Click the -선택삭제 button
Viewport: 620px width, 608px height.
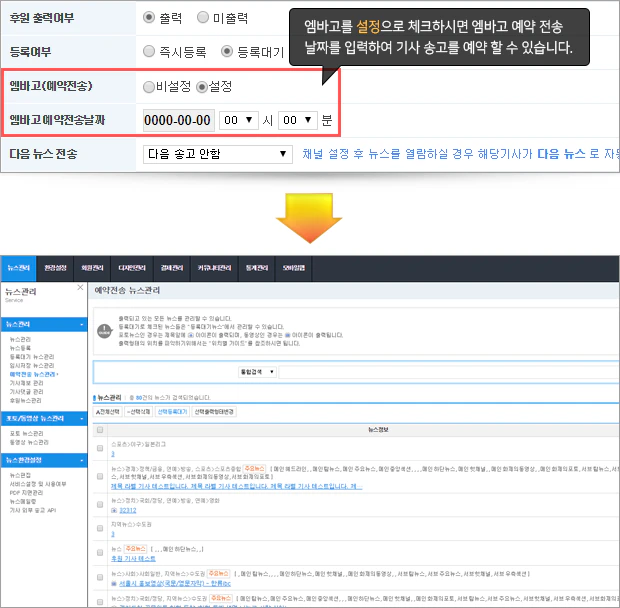(x=138, y=412)
